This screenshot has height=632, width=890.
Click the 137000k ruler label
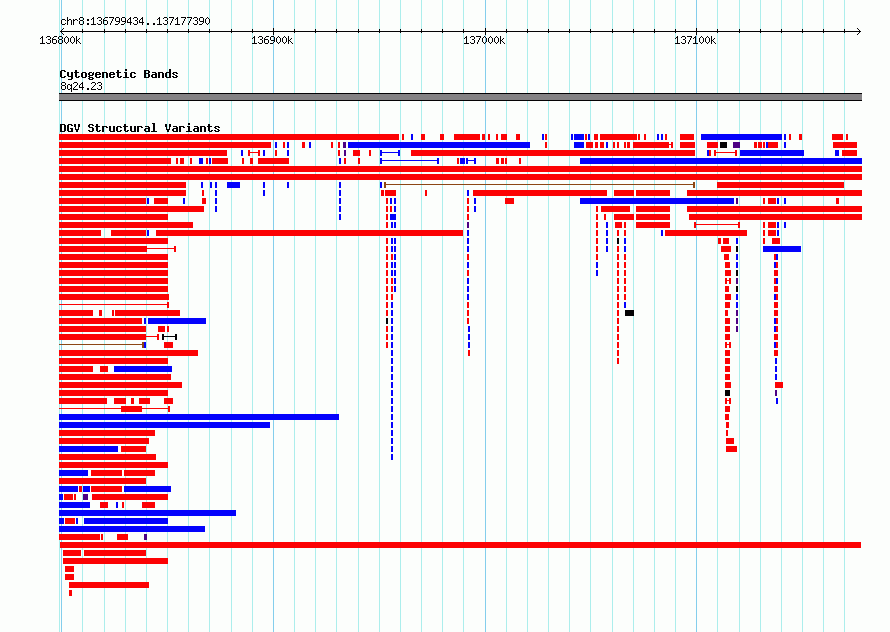484,40
